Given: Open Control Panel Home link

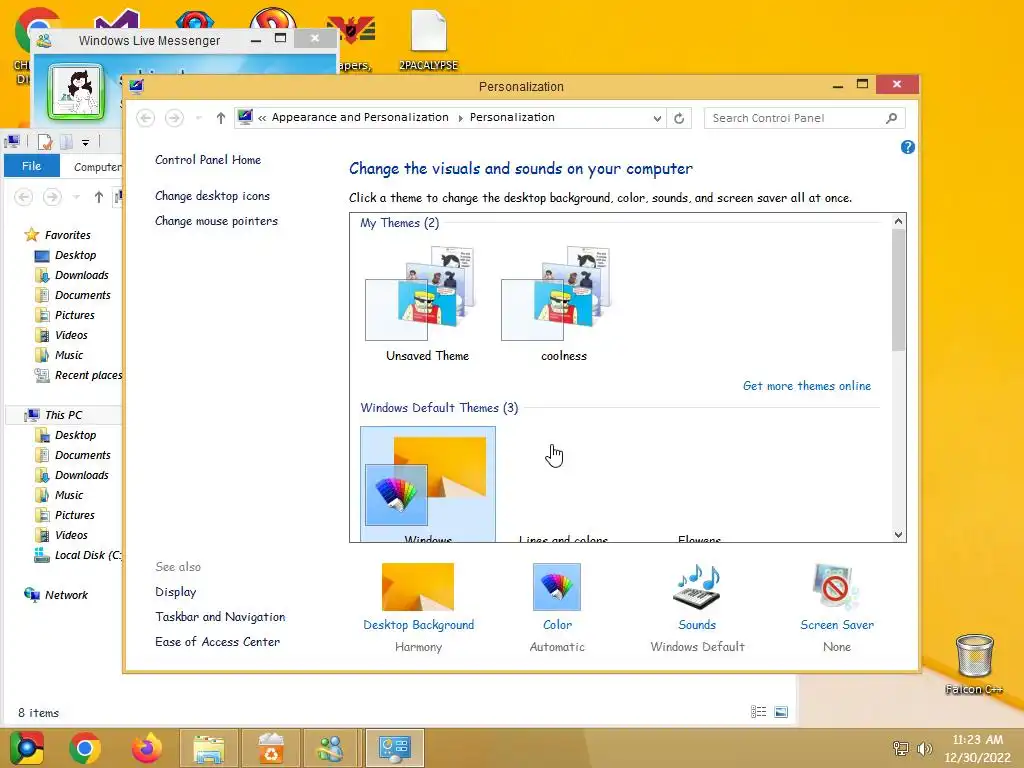Looking at the screenshot, I should coord(208,160).
